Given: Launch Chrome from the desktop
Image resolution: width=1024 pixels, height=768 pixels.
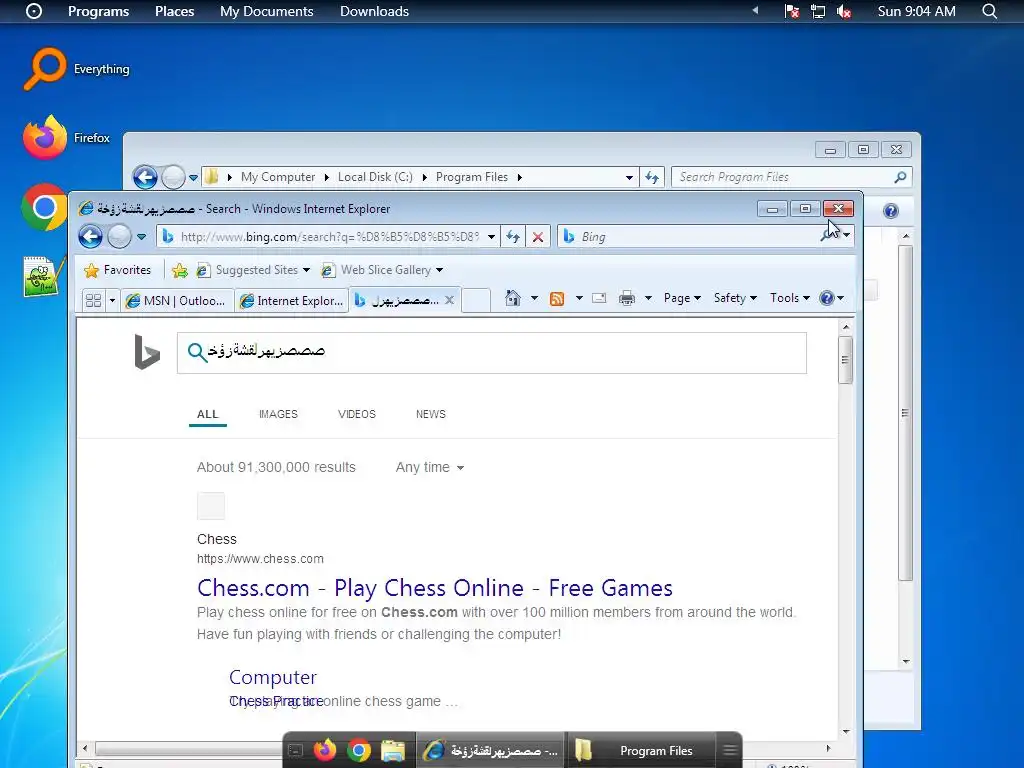Looking at the screenshot, I should click(44, 208).
